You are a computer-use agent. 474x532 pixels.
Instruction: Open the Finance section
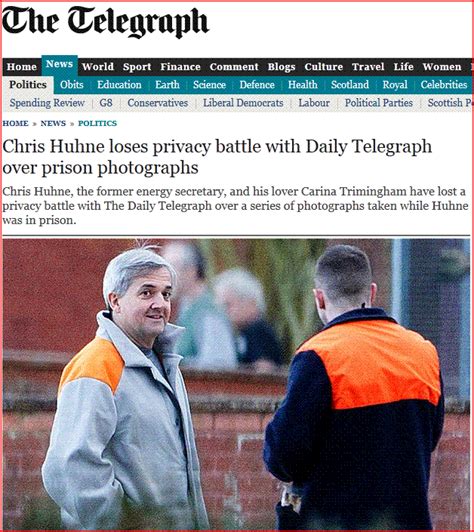coord(181,67)
